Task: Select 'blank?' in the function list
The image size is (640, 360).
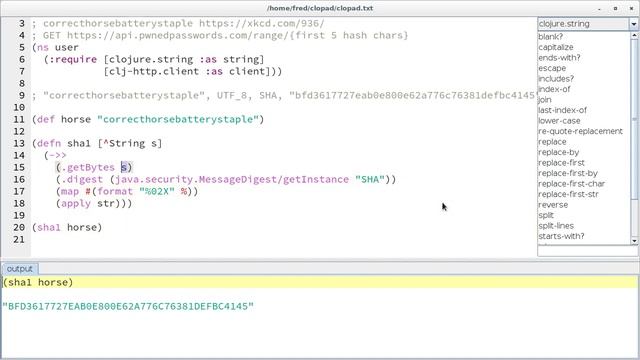Action: (x=550, y=37)
